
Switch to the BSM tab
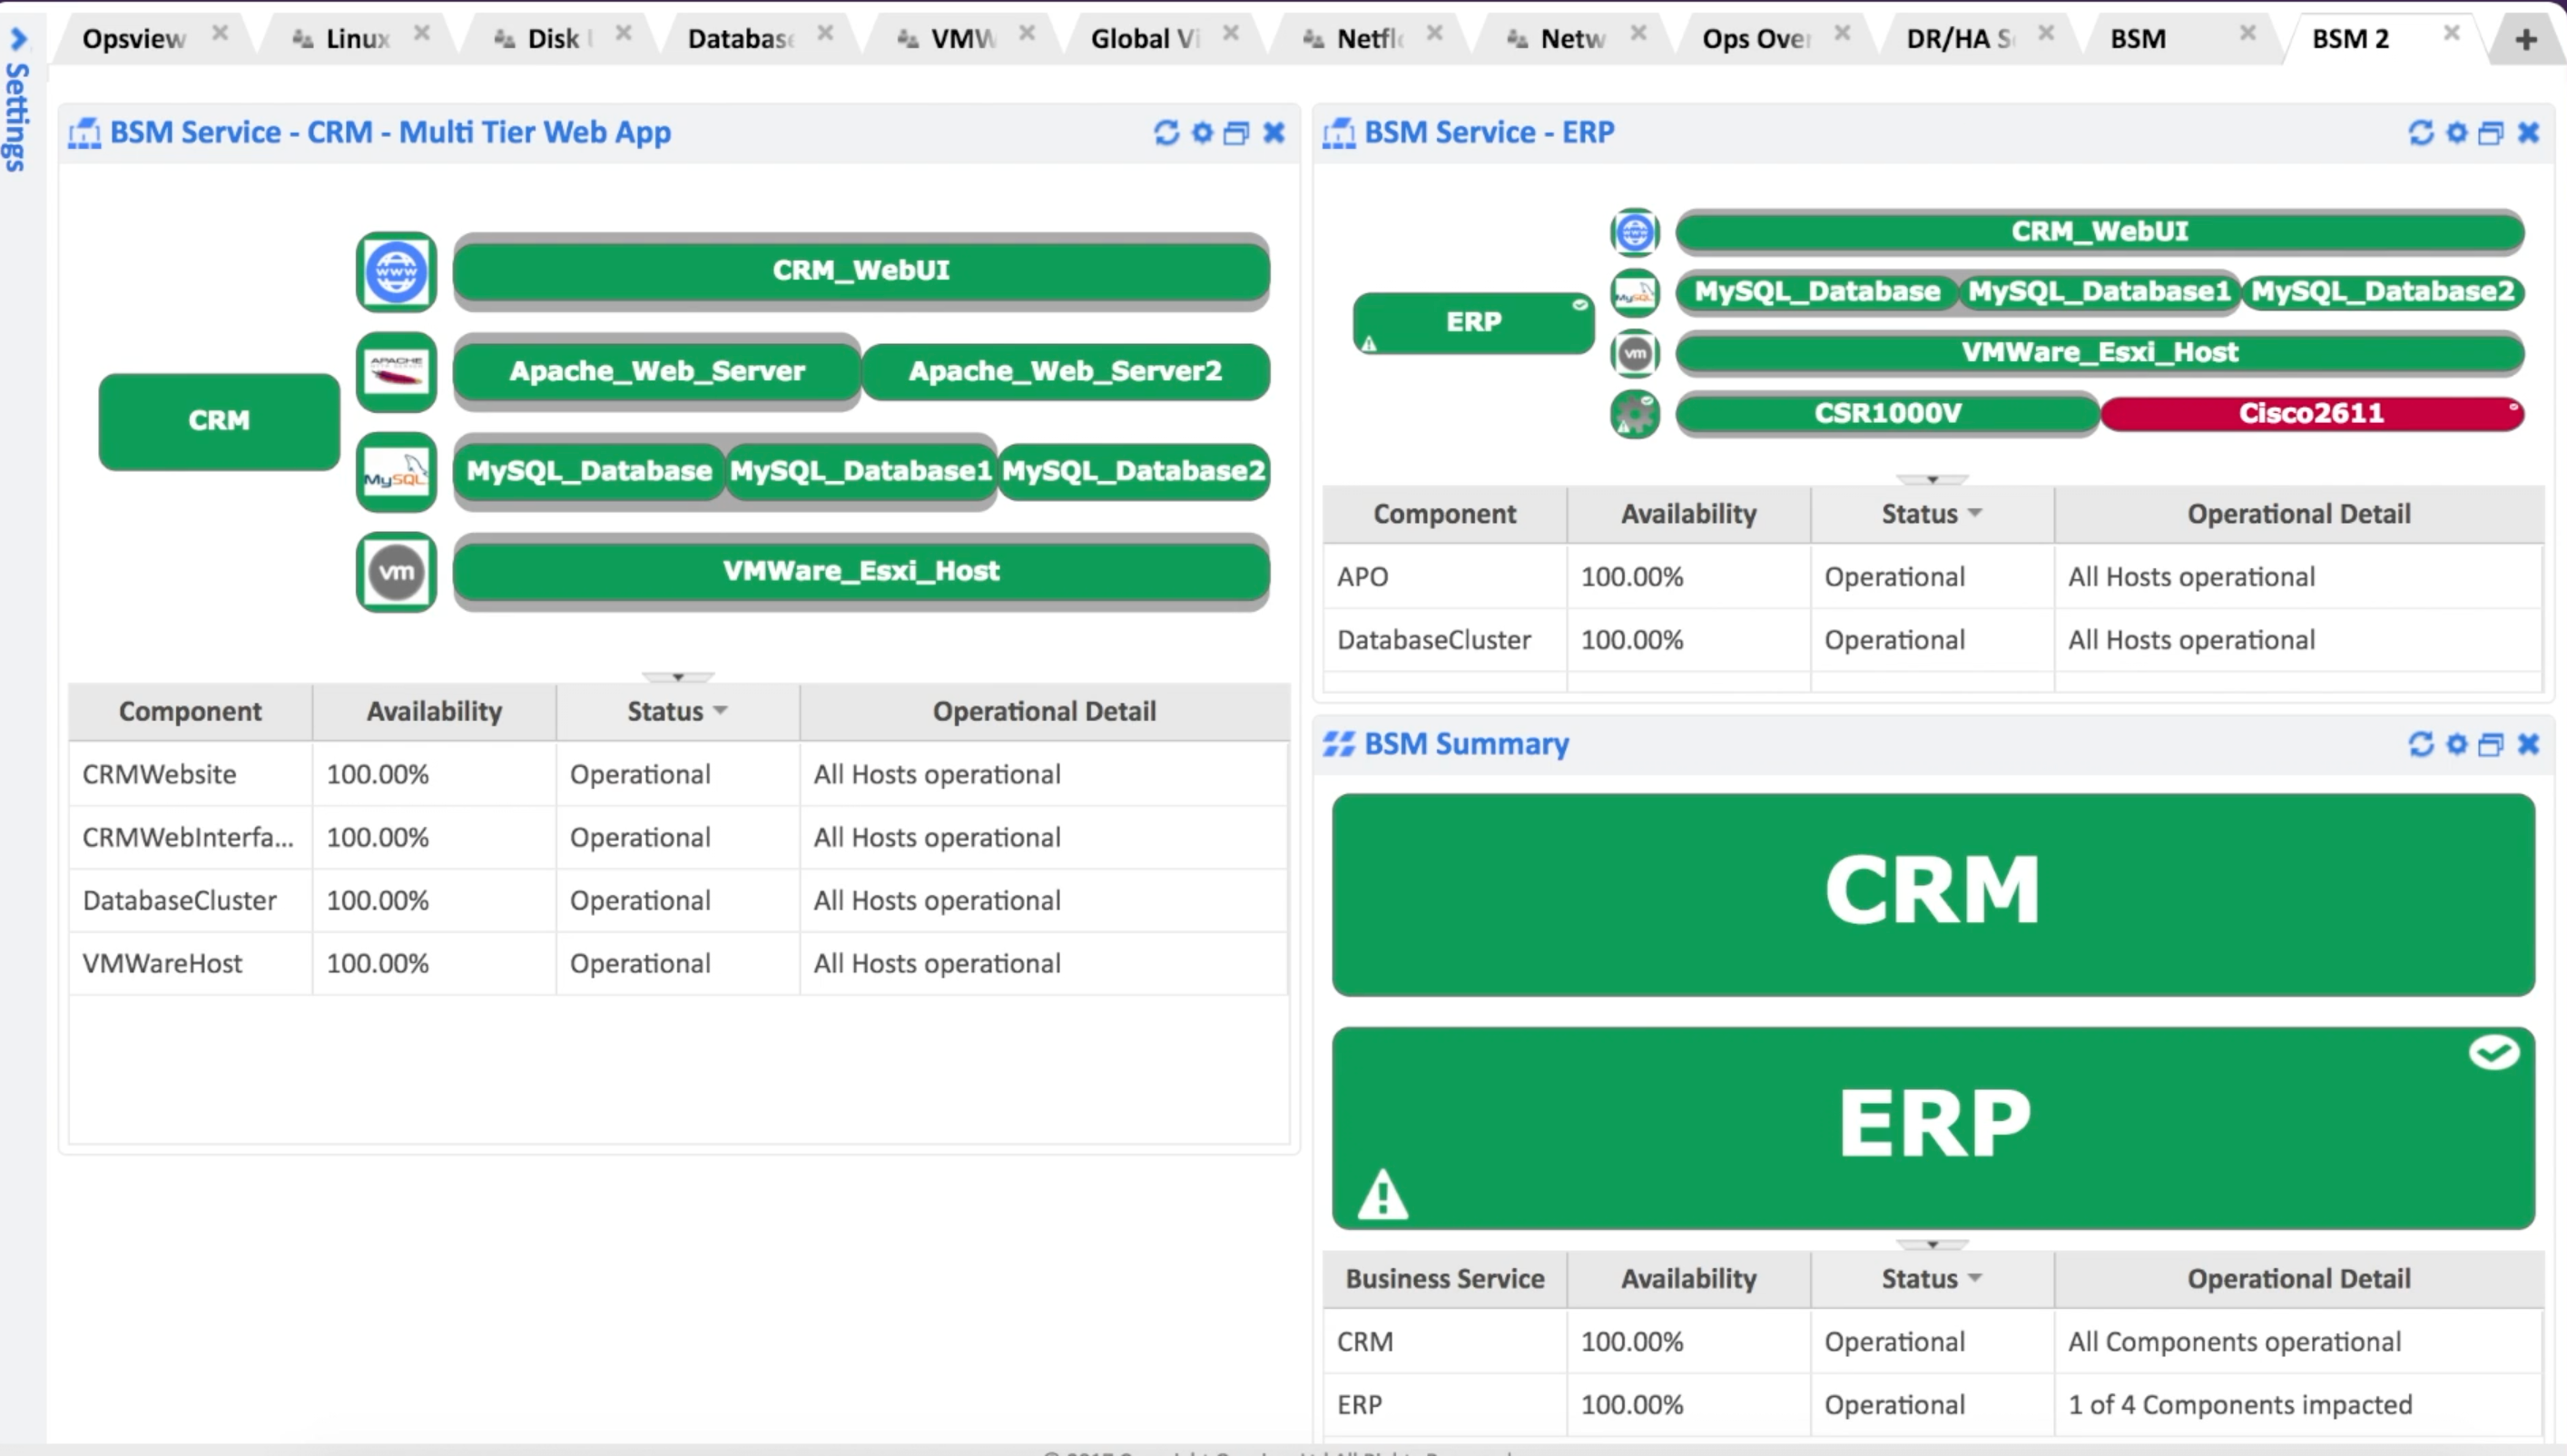[2138, 39]
